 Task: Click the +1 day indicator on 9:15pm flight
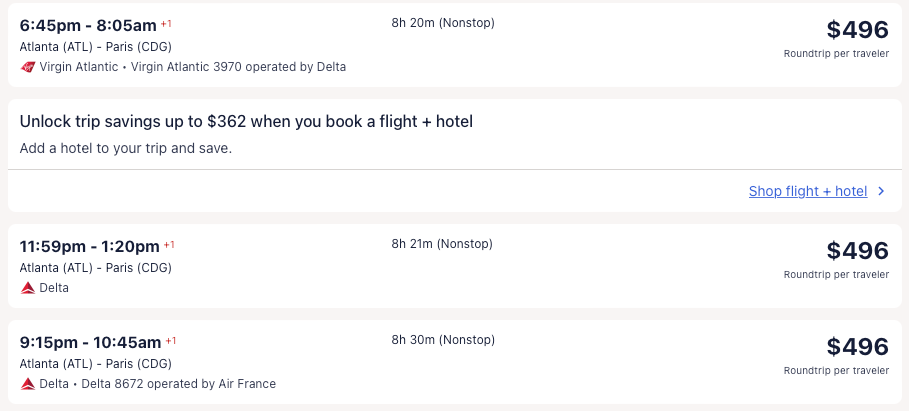point(171,340)
